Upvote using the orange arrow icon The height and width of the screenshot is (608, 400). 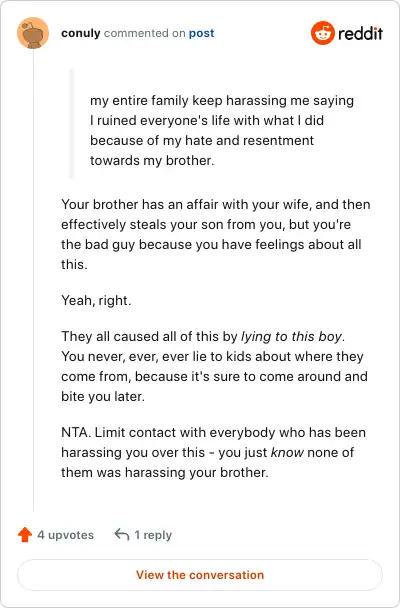(x=25, y=535)
